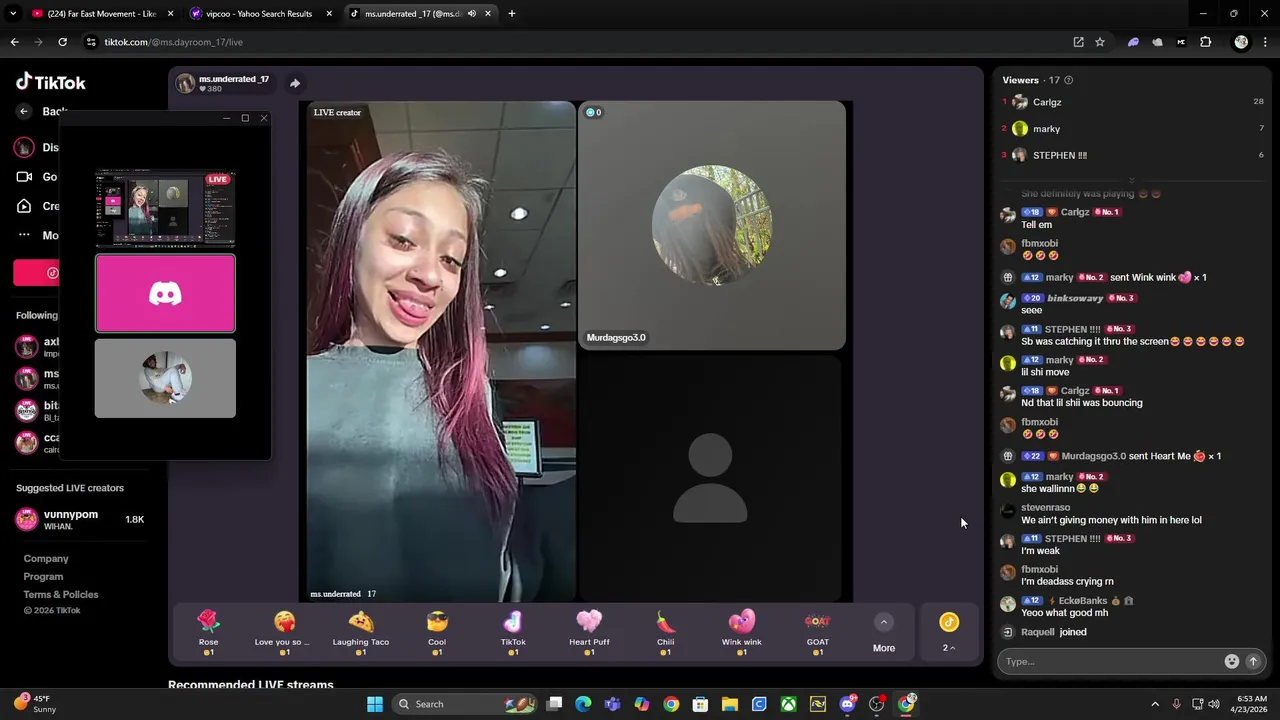Click EckøBanks username in chat
This screenshot has width=1280, height=720.
pyautogui.click(x=1082, y=601)
